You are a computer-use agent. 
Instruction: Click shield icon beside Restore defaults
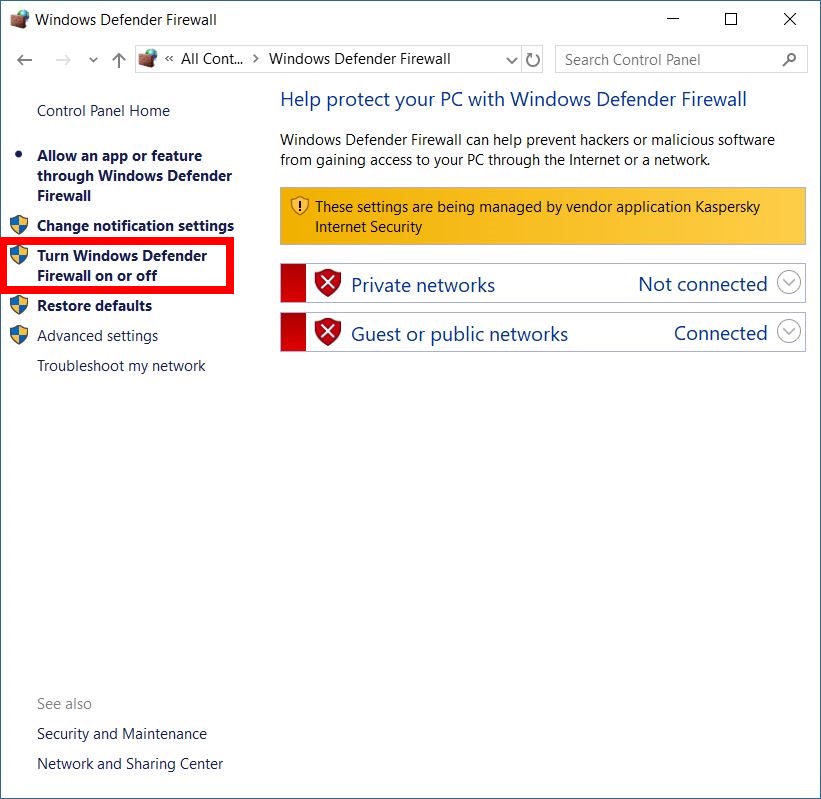(x=19, y=304)
